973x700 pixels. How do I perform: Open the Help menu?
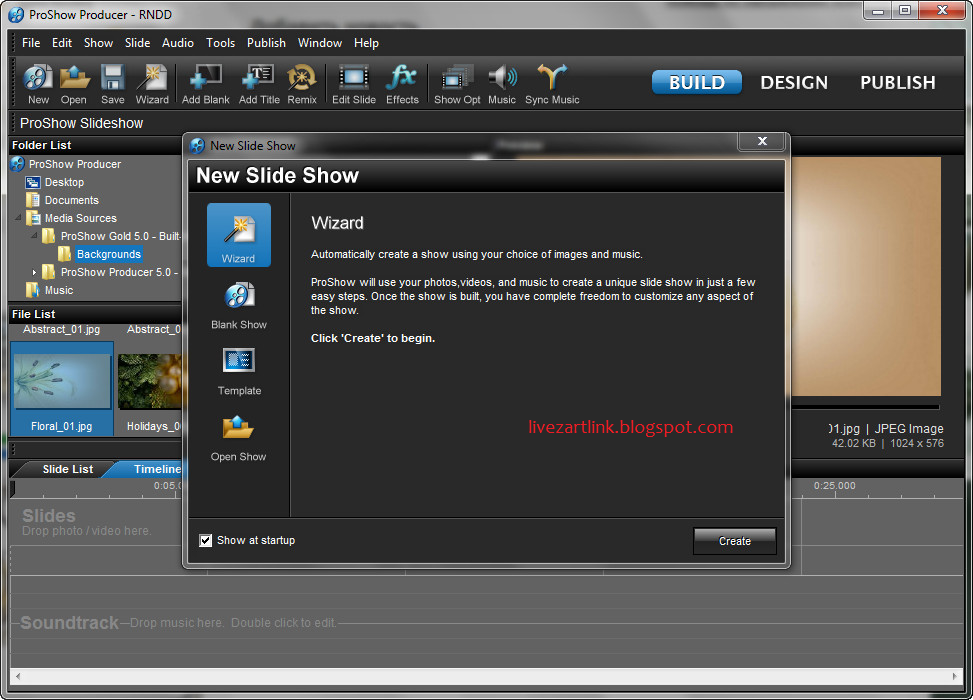pos(366,43)
